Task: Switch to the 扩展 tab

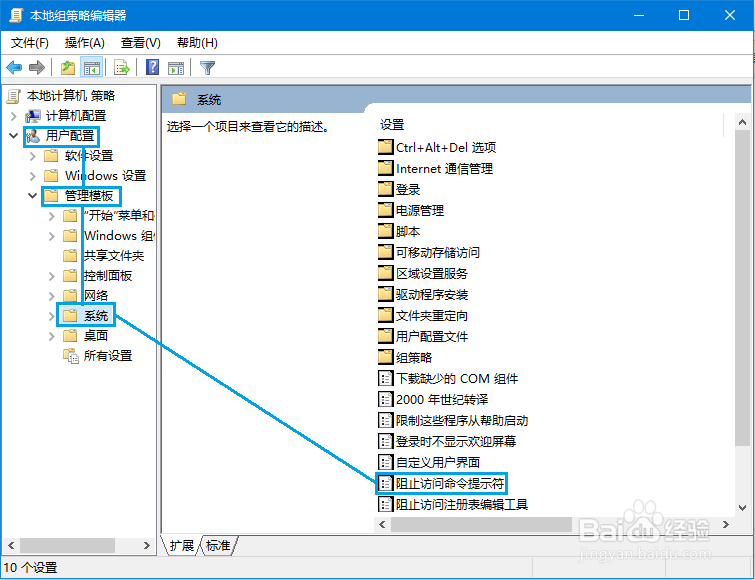Action: (181, 545)
